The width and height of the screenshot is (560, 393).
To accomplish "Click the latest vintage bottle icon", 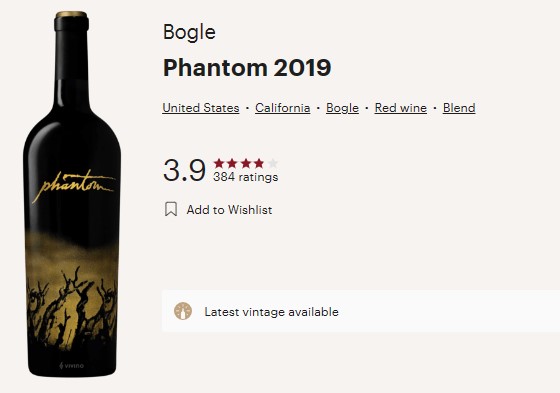I will tap(183, 311).
